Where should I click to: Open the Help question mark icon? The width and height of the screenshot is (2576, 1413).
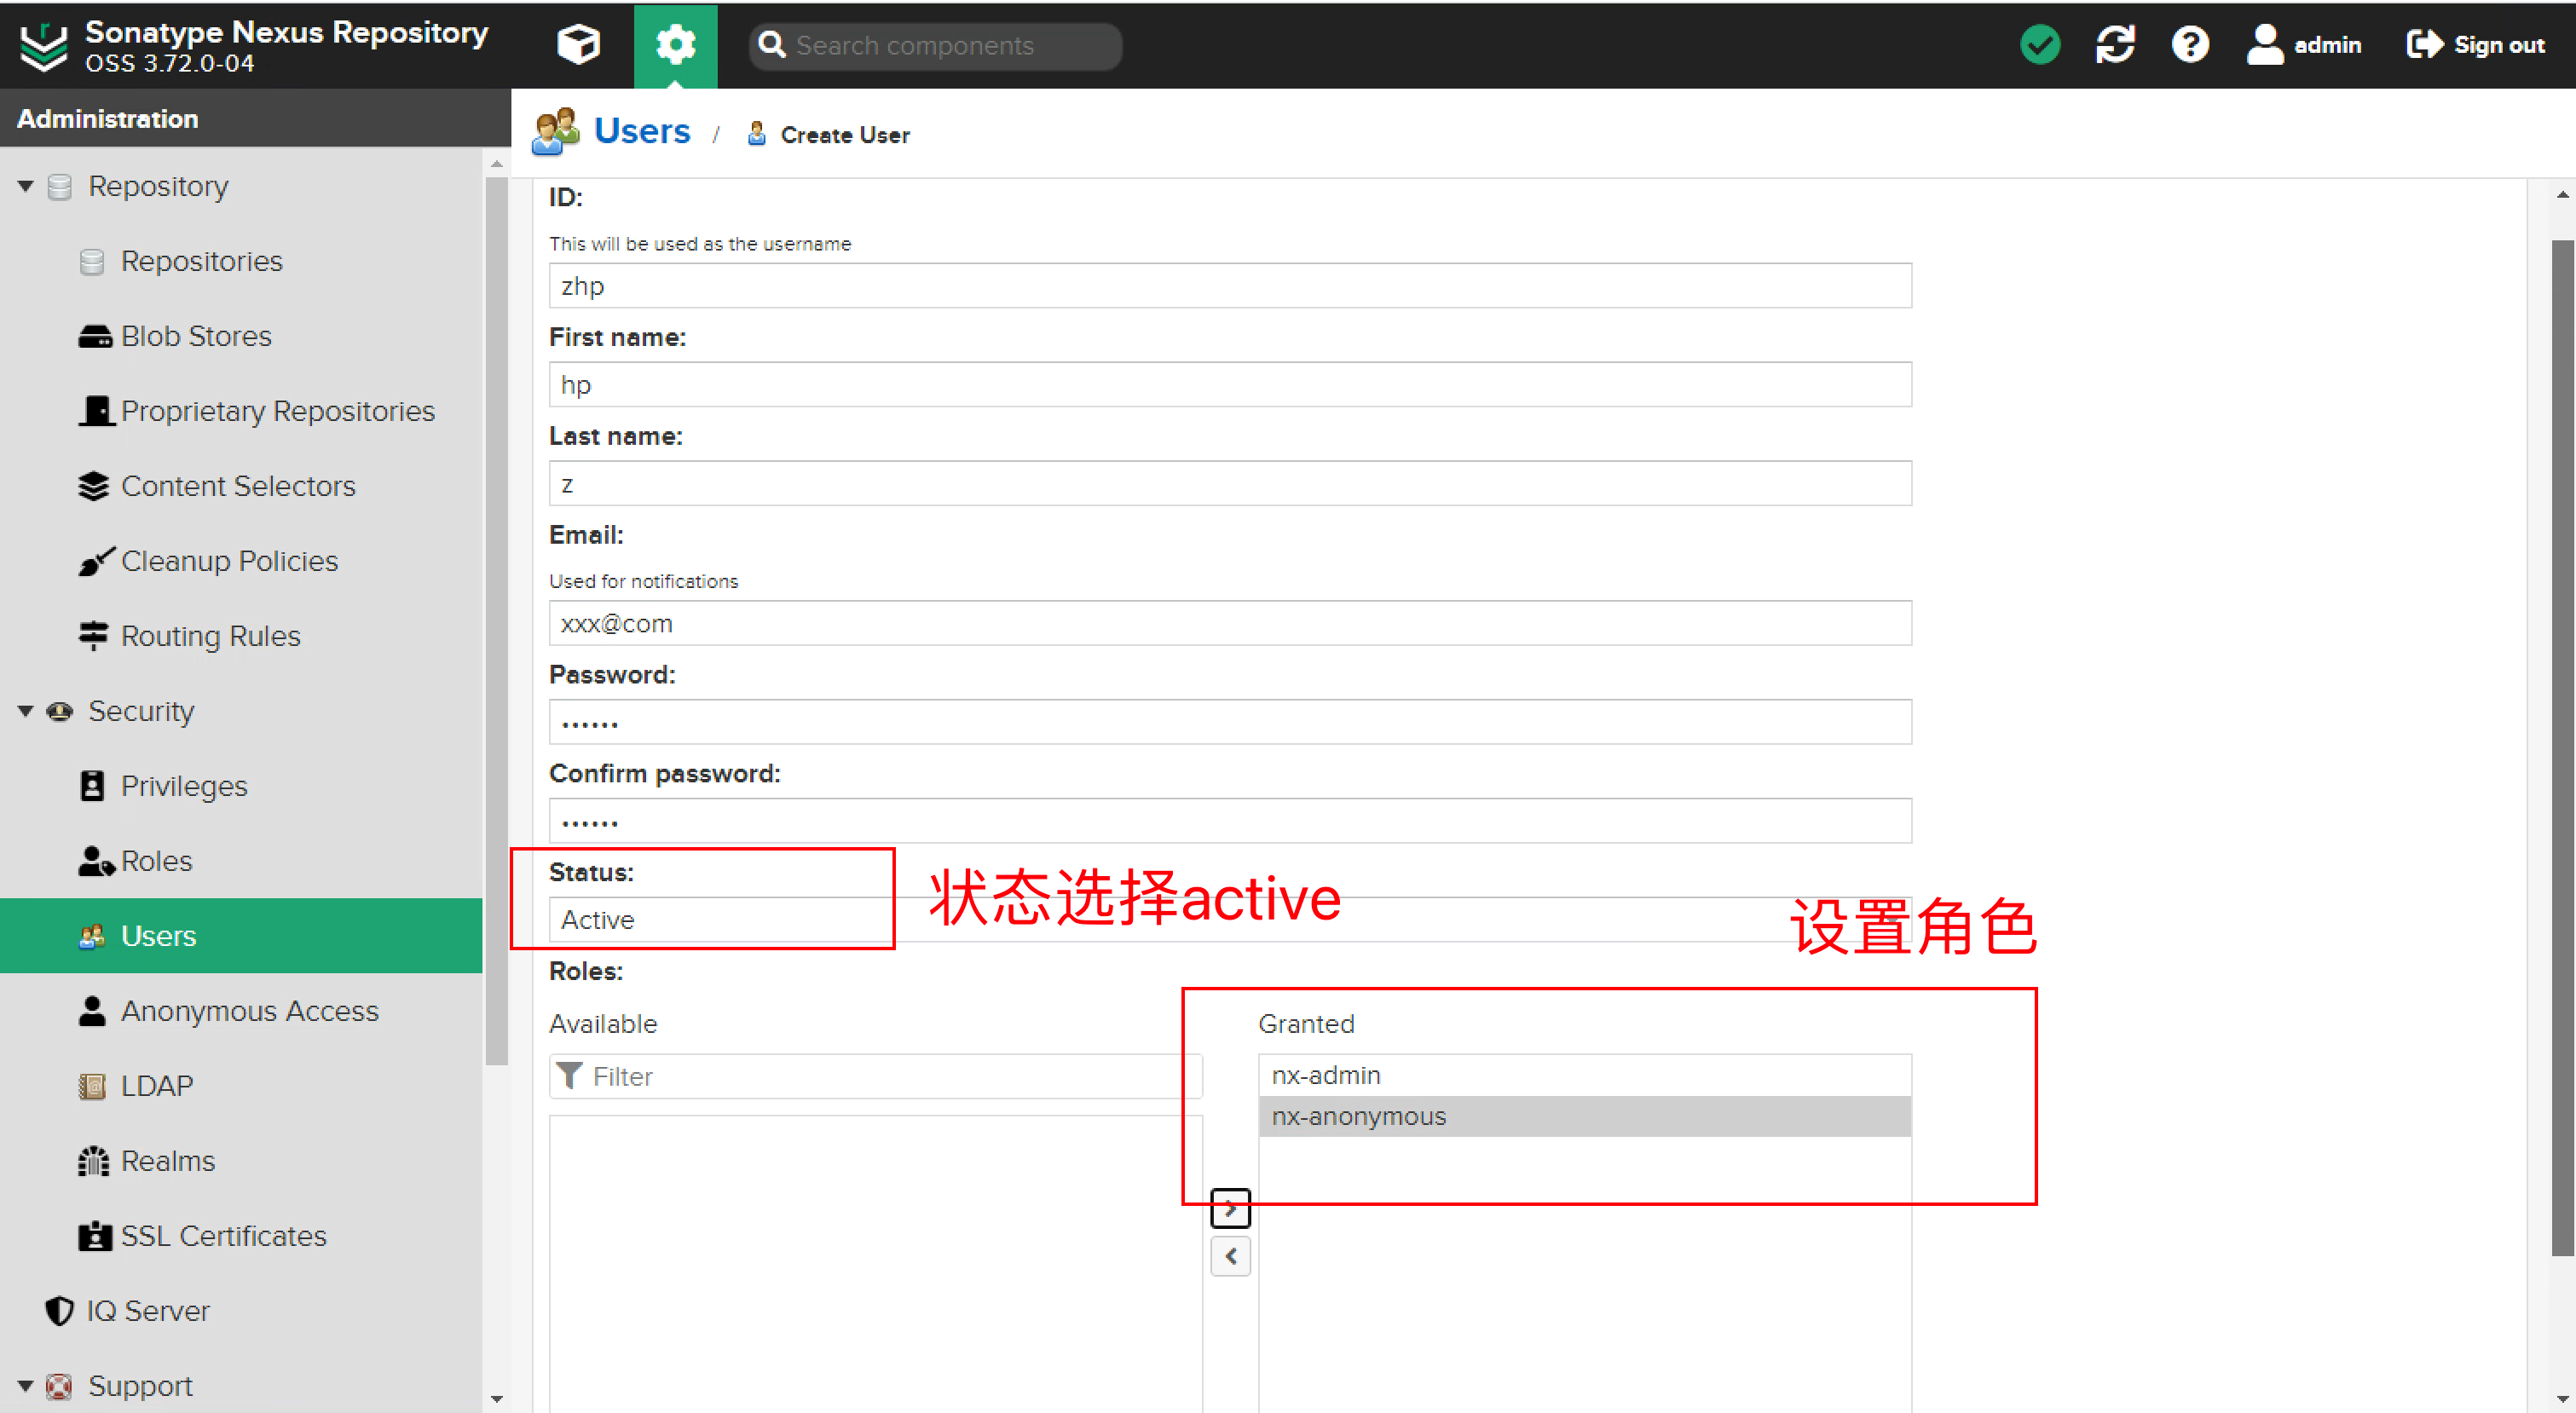2189,44
